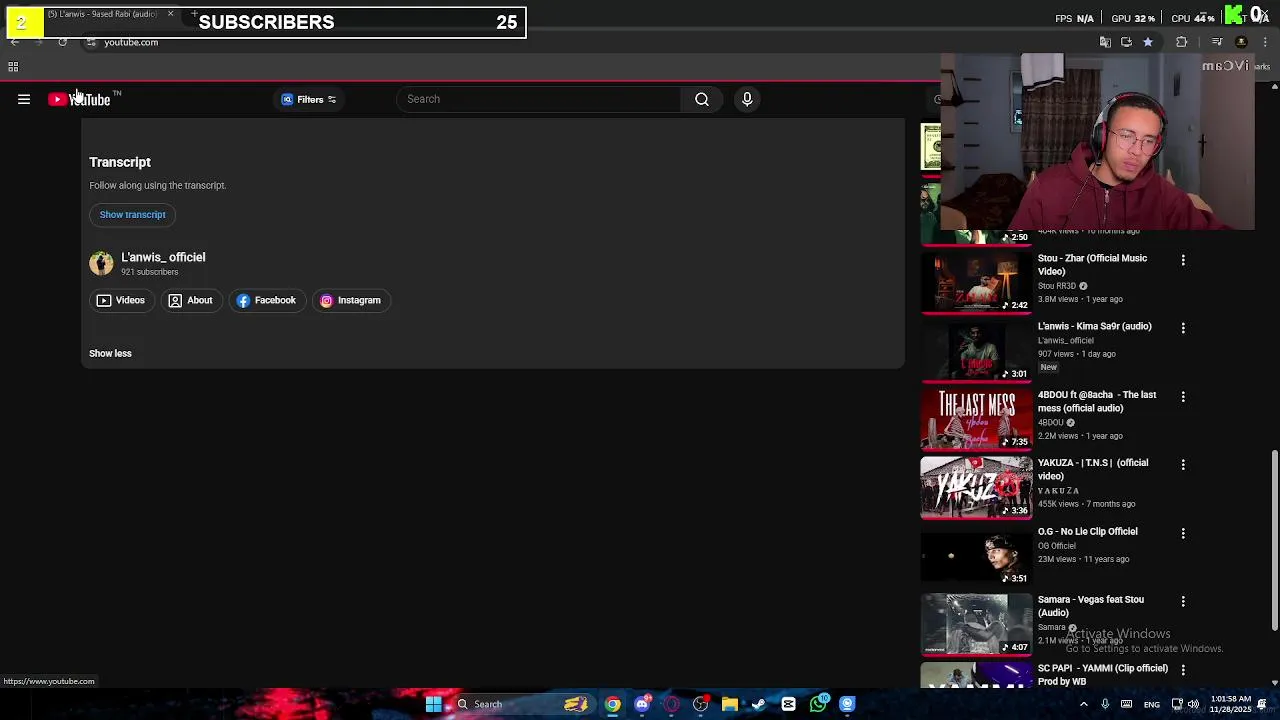Open the channel About chip
Viewport: 1280px width, 720px height.
tap(190, 300)
